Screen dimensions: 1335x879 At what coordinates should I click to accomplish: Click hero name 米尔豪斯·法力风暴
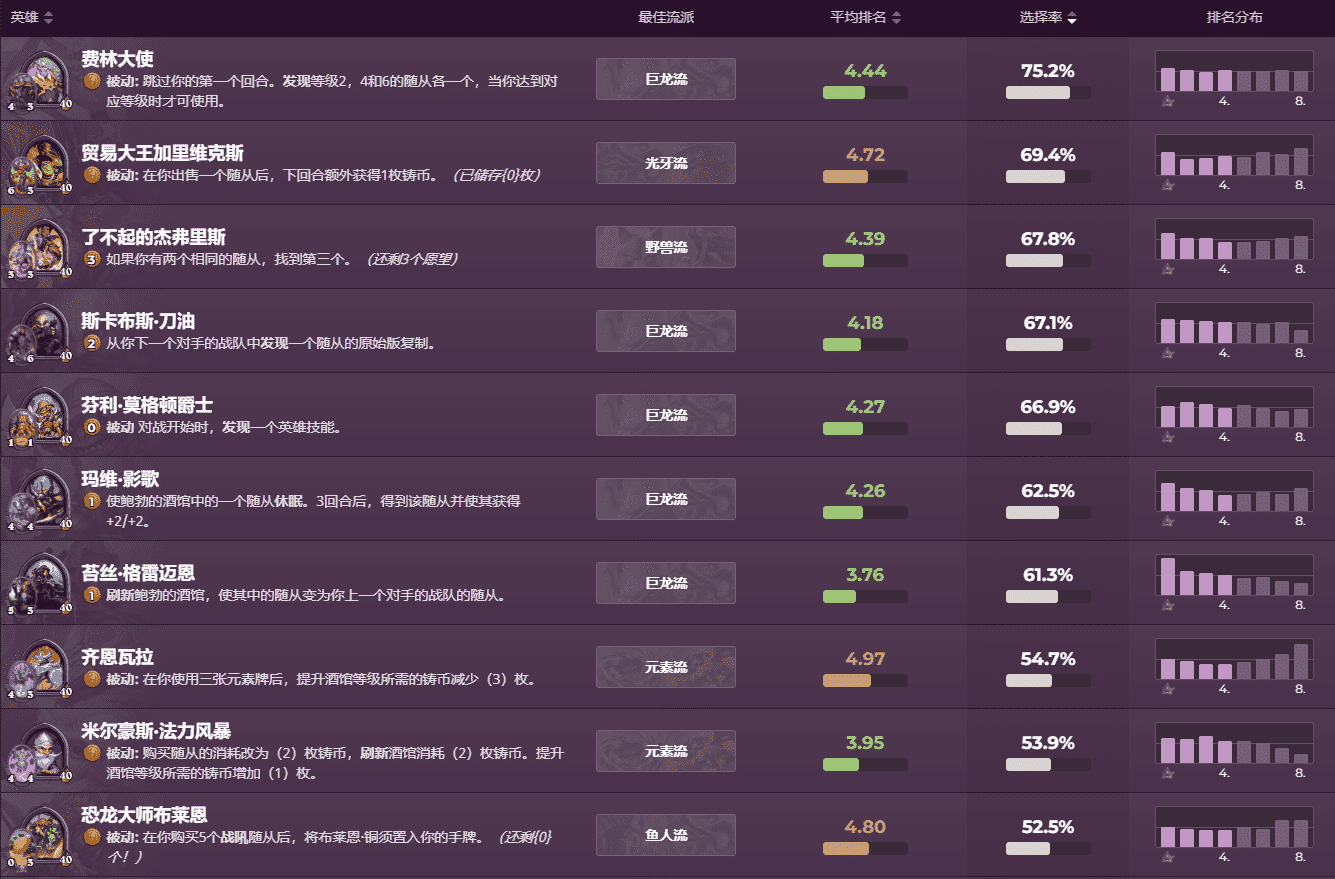[156, 731]
